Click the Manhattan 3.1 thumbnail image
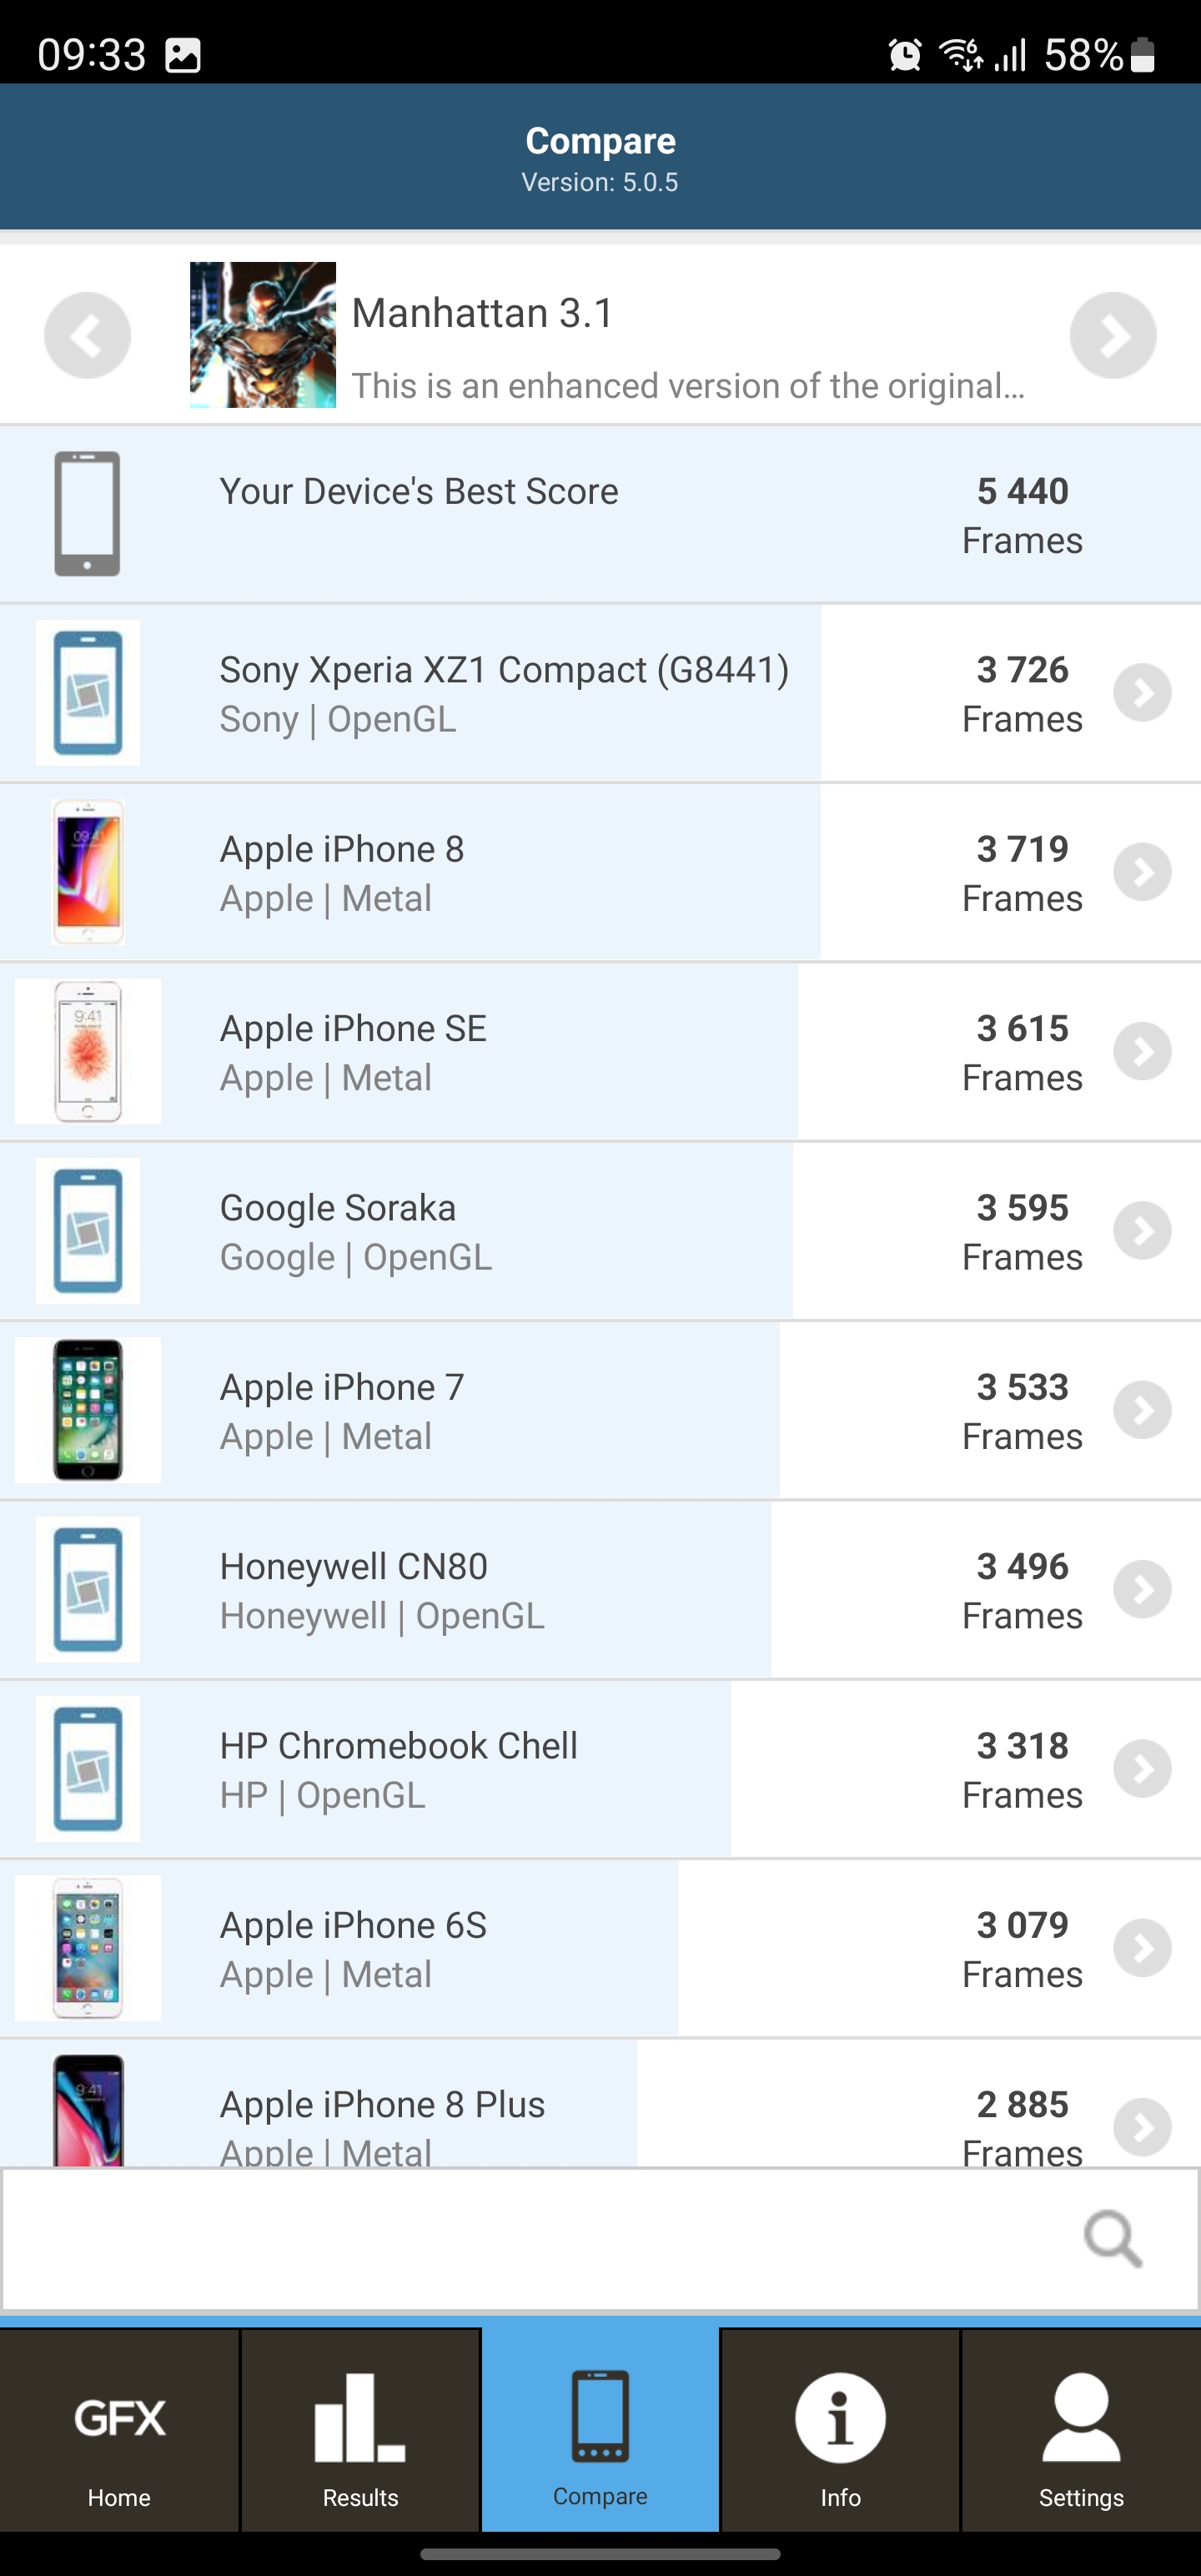Image resolution: width=1201 pixels, height=2576 pixels. [x=263, y=335]
